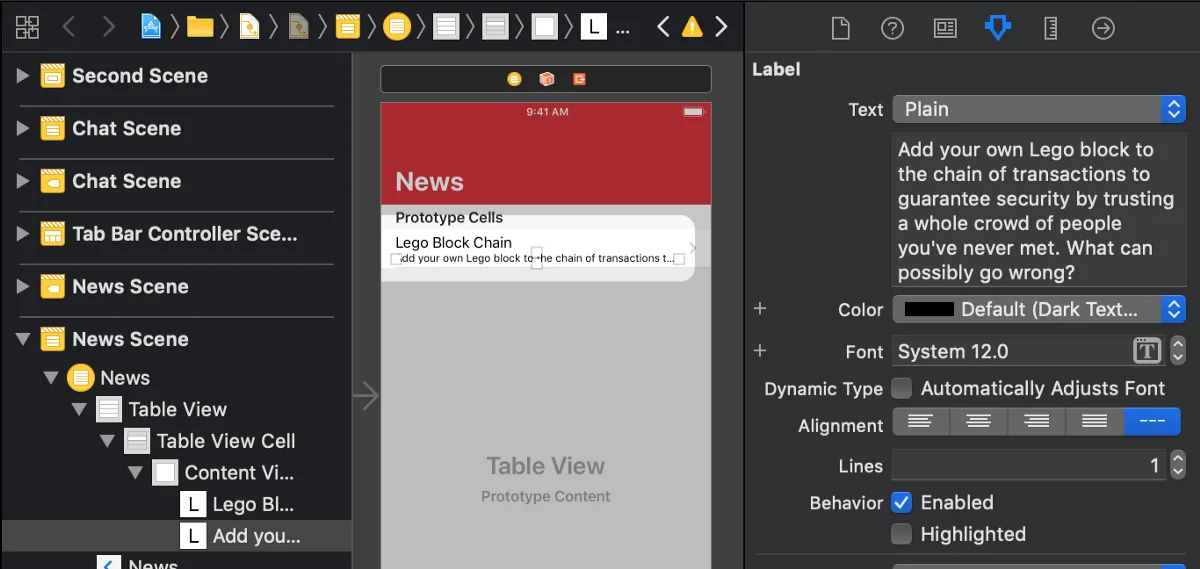The image size is (1200, 569).
Task: Expand the Second Scene outline item
Action: [23, 76]
